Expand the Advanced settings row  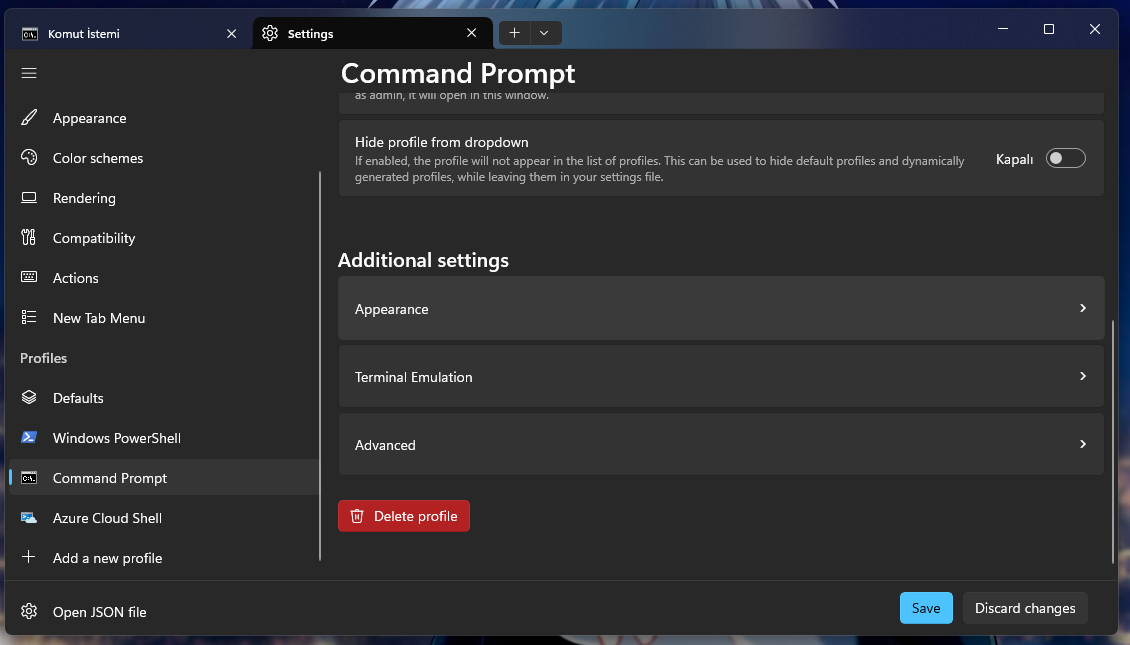[721, 445]
